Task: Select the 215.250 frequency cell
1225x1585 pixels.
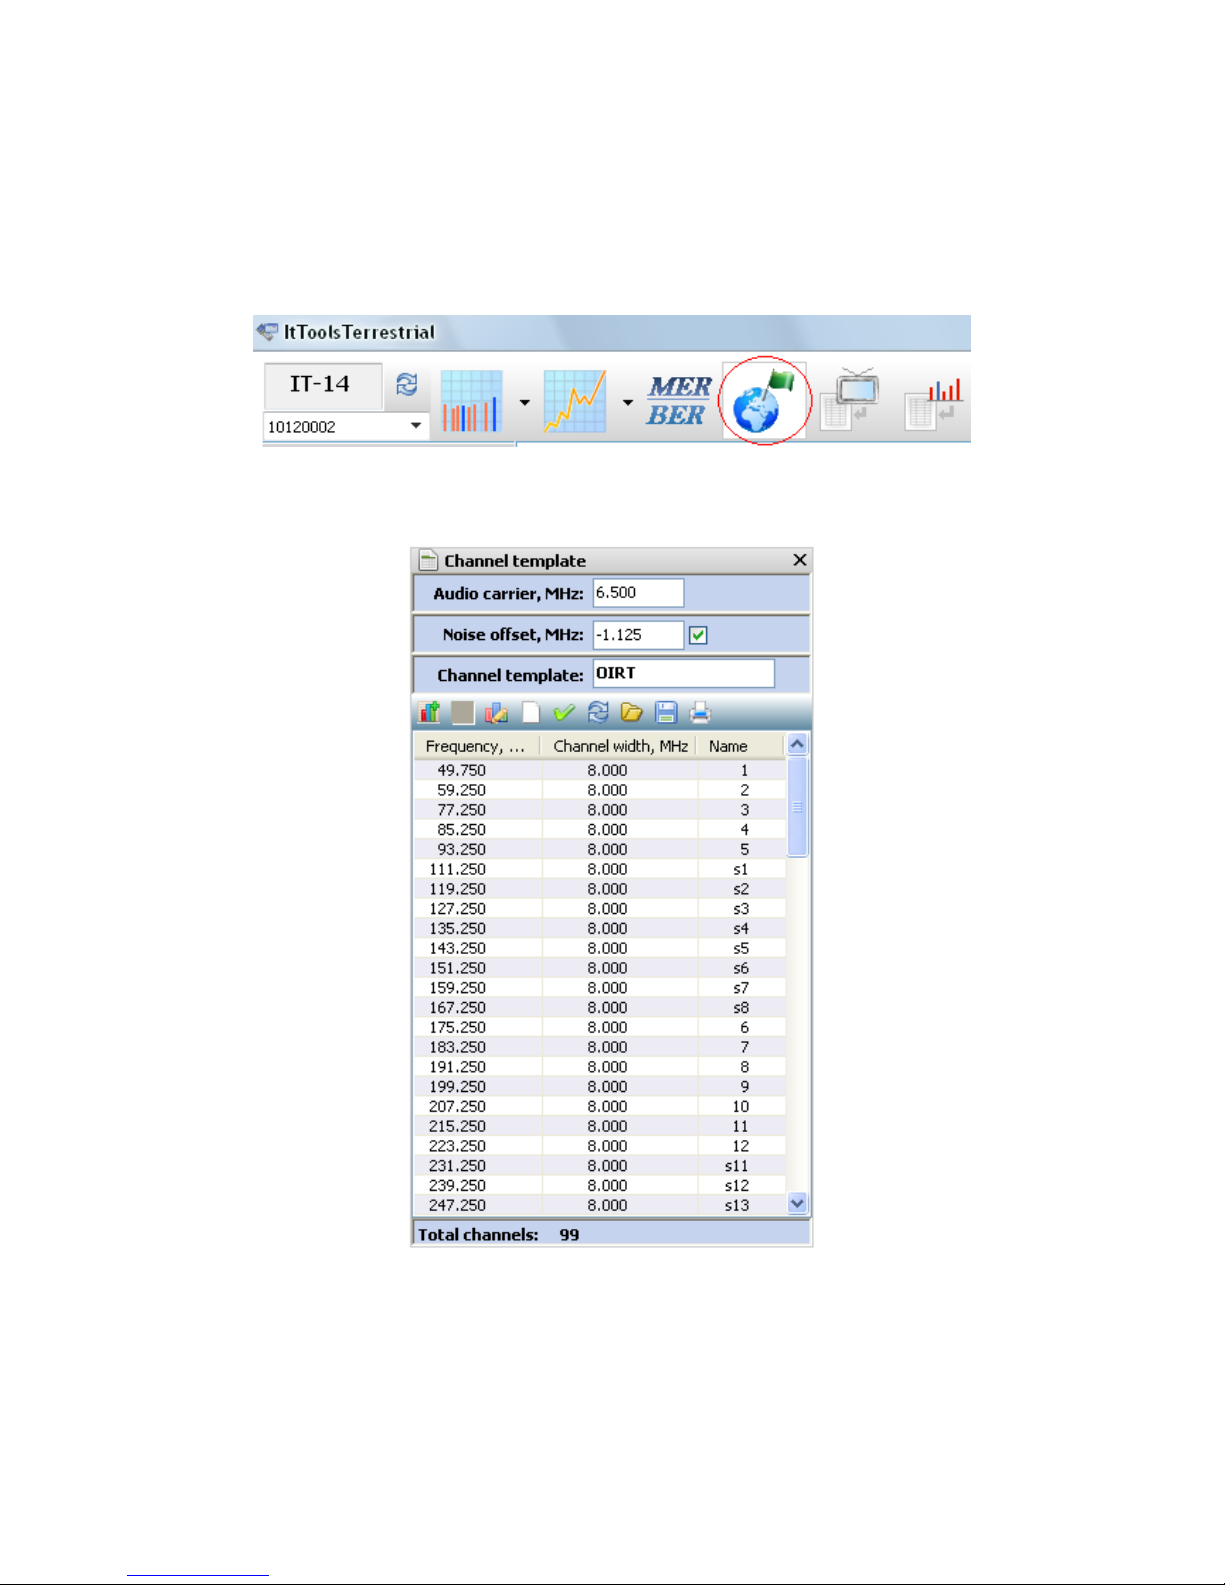Action: tap(478, 1126)
